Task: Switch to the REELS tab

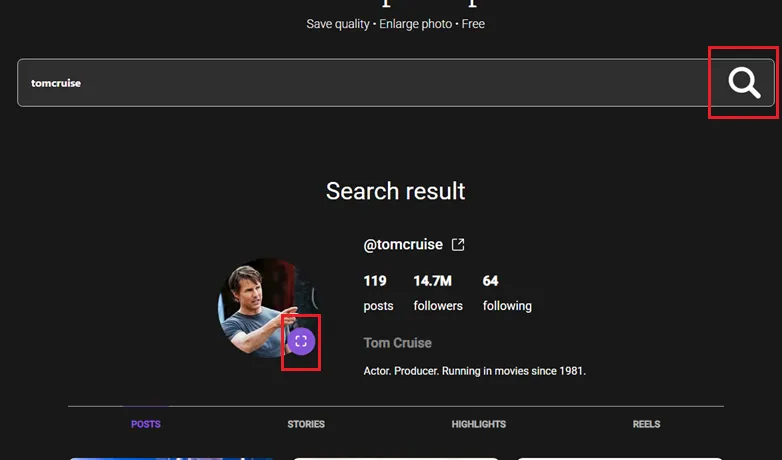Action: pos(646,424)
